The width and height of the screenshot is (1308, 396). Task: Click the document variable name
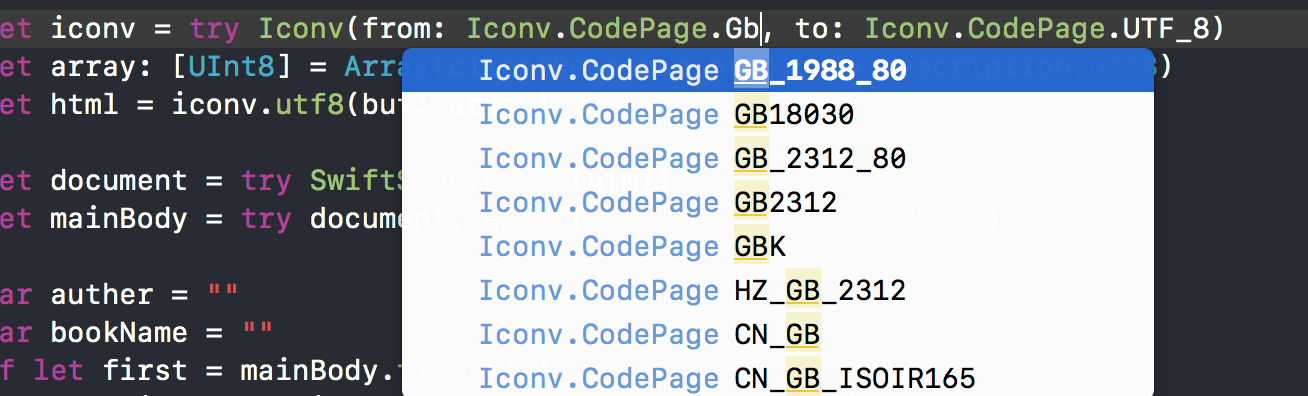[118, 181]
